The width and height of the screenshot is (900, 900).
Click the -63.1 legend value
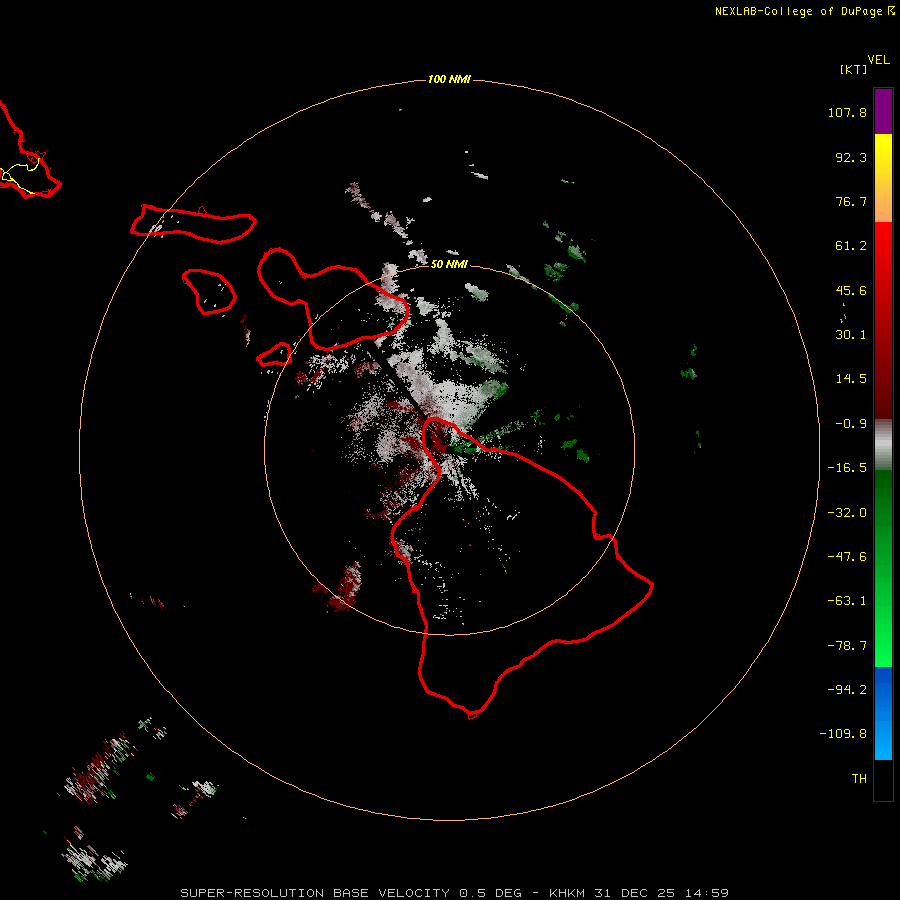pyautogui.click(x=847, y=601)
